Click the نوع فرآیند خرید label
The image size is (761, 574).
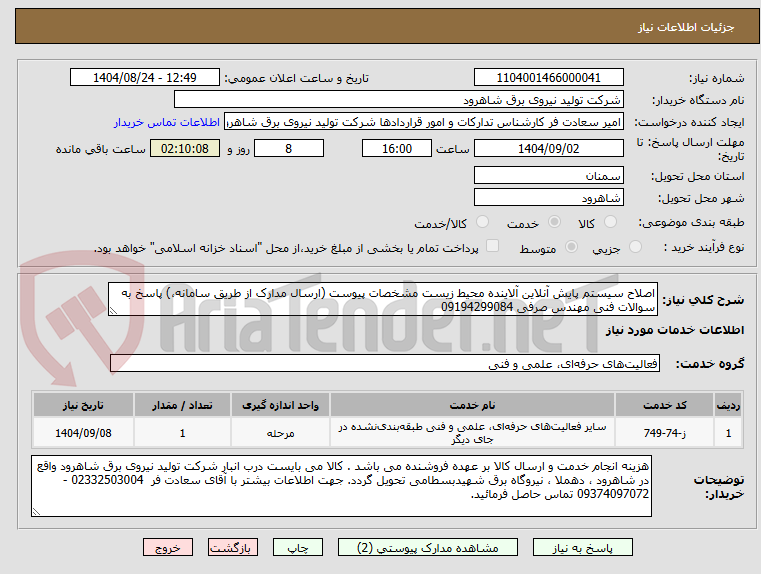pos(704,247)
